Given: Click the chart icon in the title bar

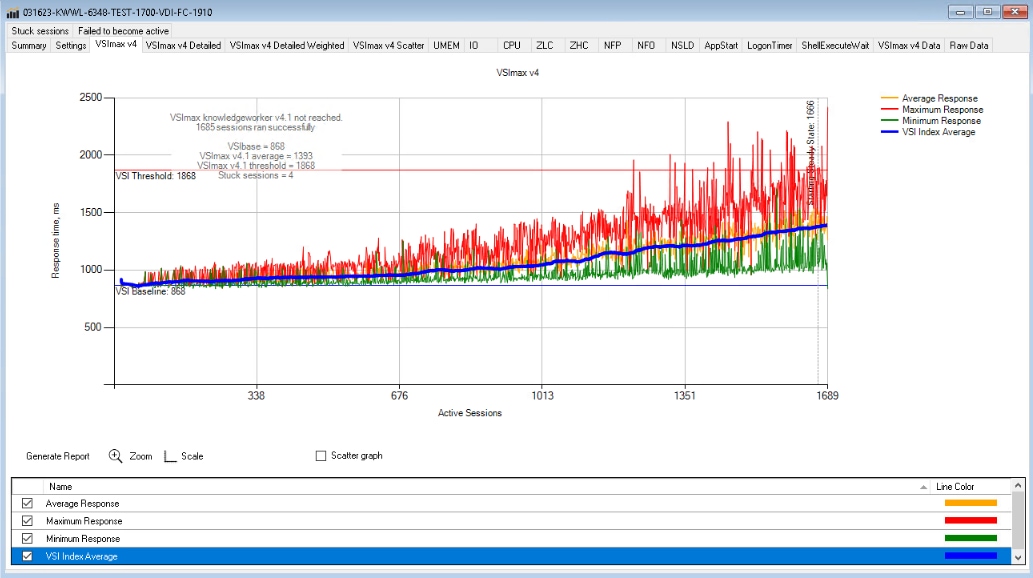Looking at the screenshot, I should [x=11, y=10].
